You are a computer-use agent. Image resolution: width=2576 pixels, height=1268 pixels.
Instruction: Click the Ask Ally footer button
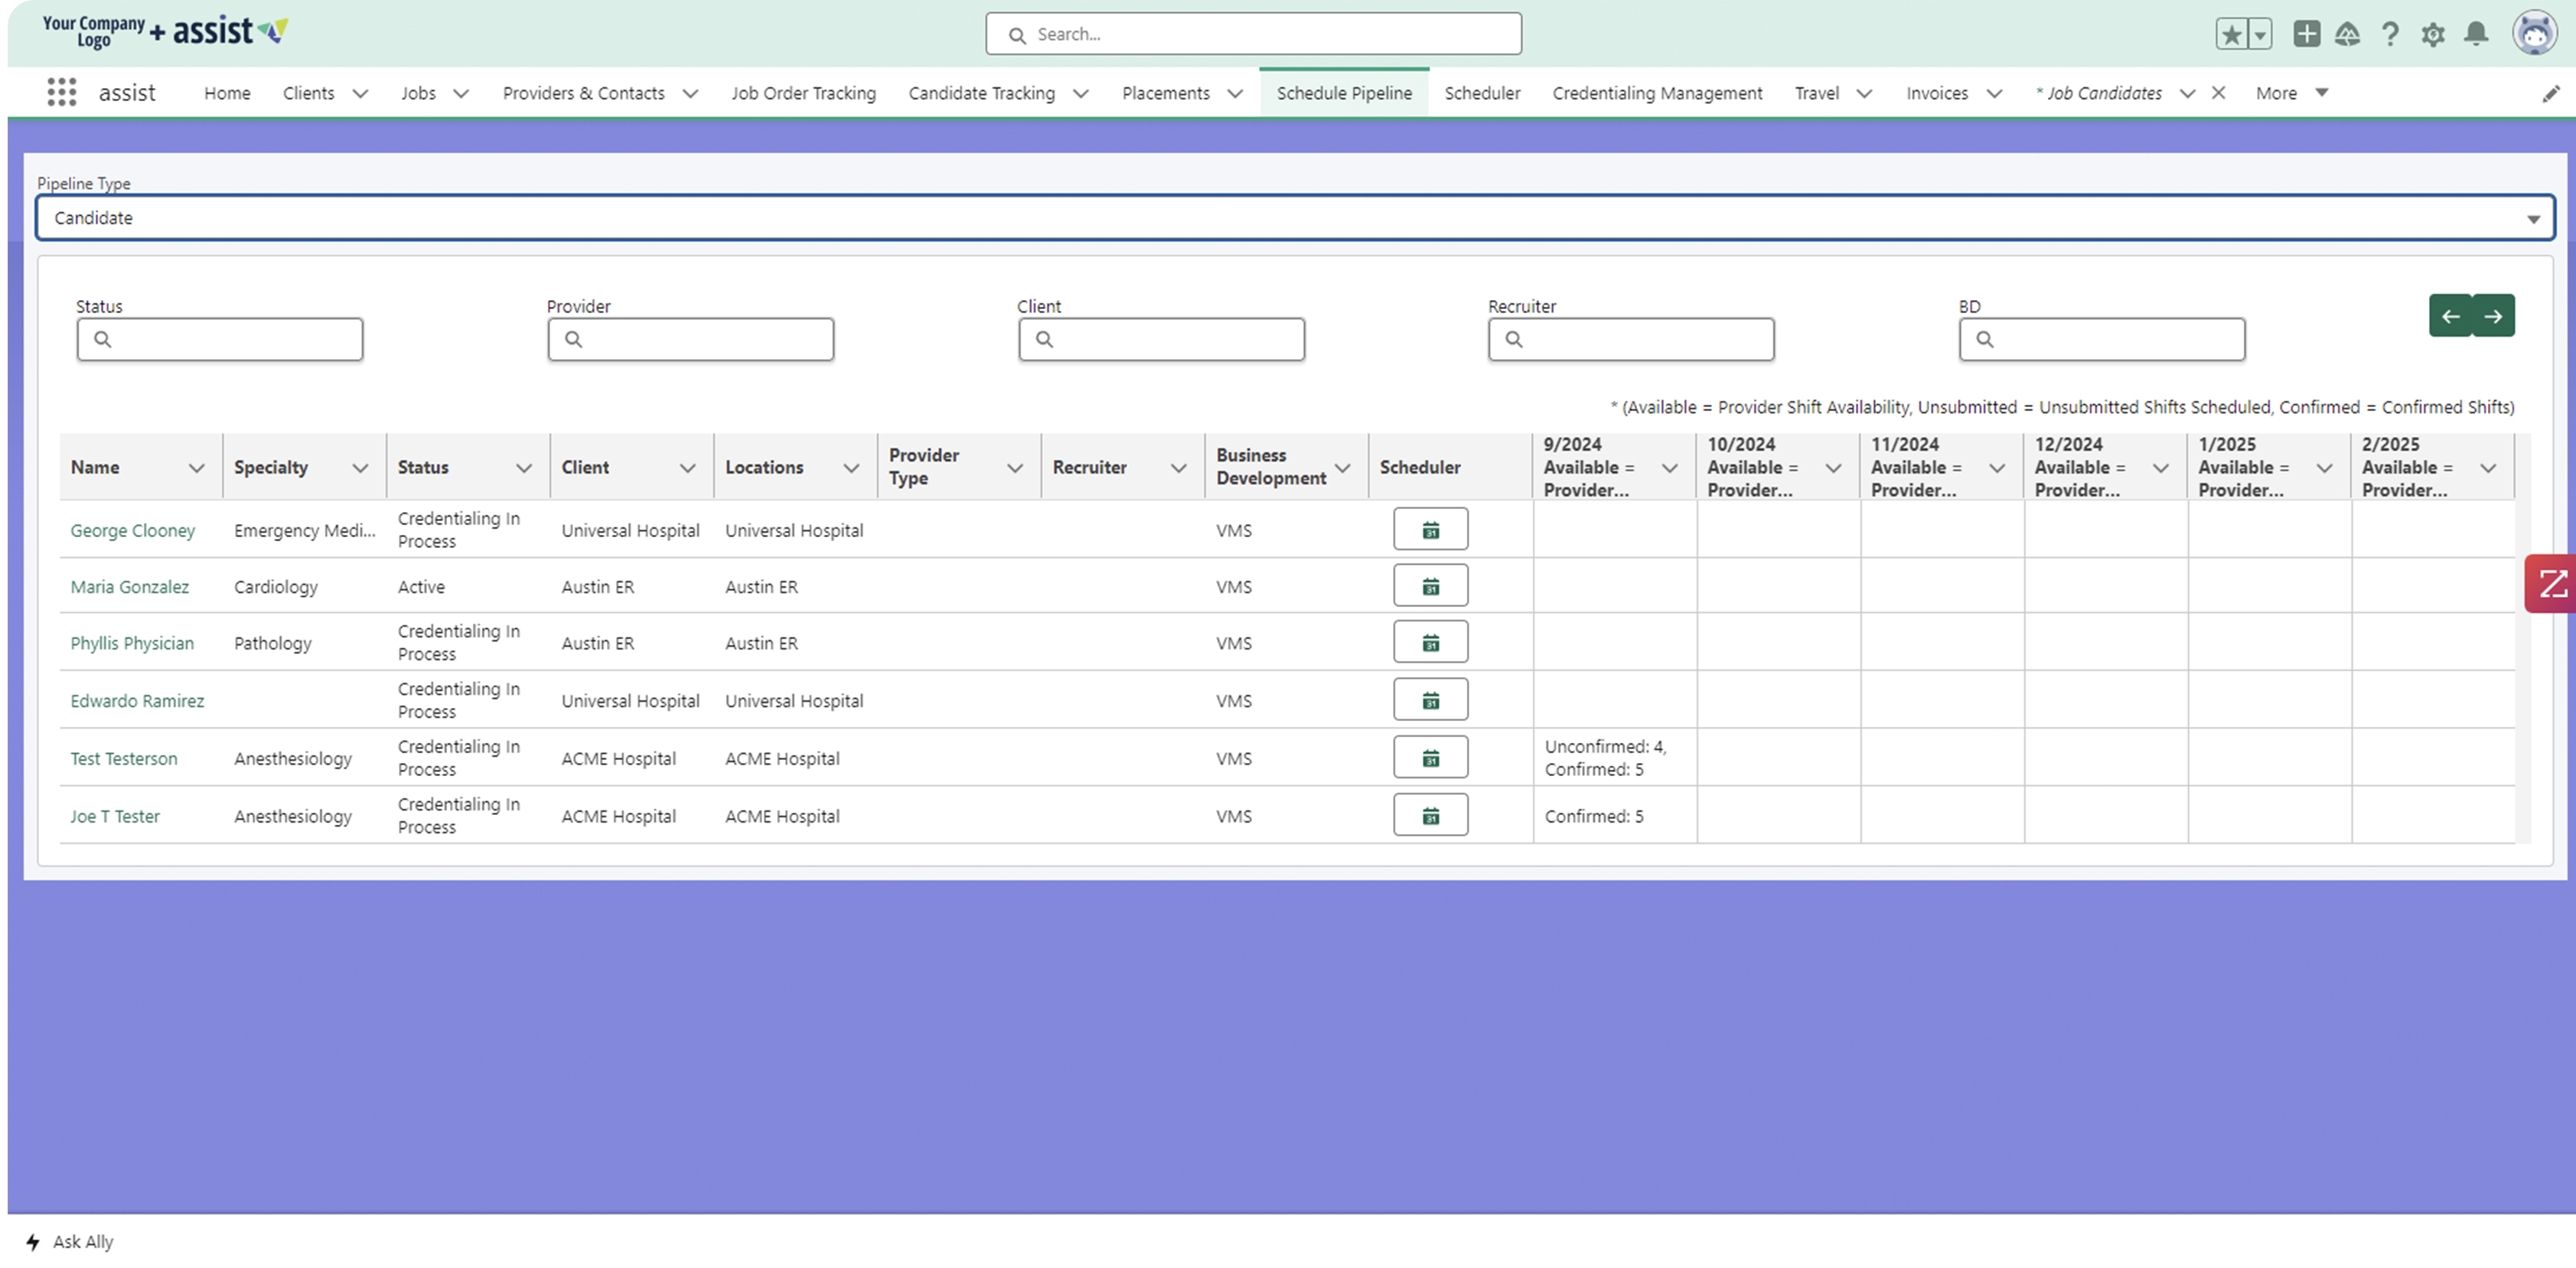click(x=70, y=1242)
